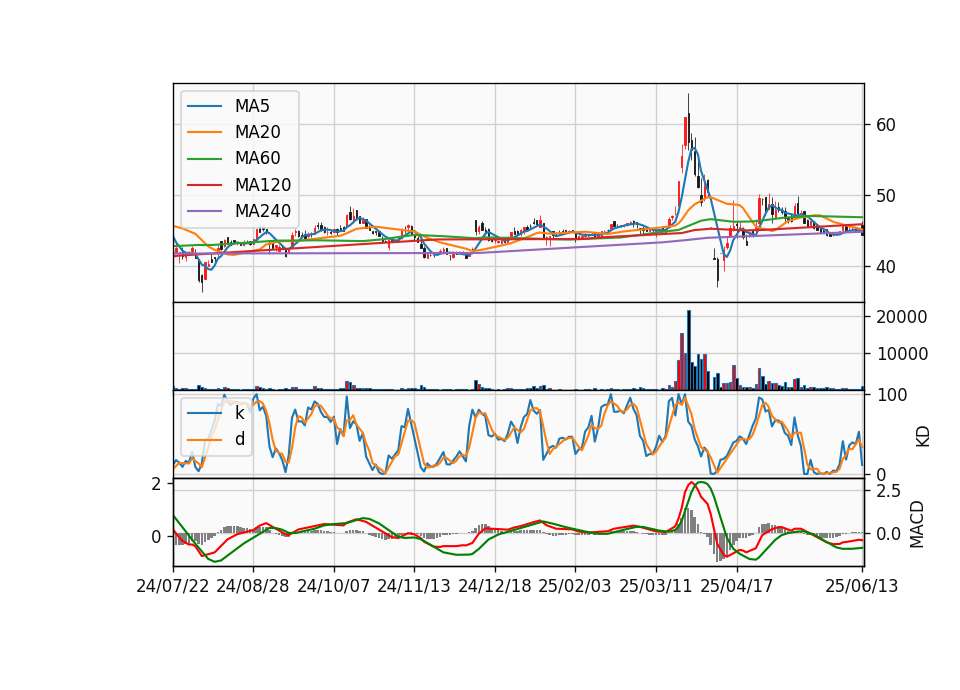Viewport: 960px width, 690px height.
Task: Click the price axis value 50
Action: (x=886, y=196)
